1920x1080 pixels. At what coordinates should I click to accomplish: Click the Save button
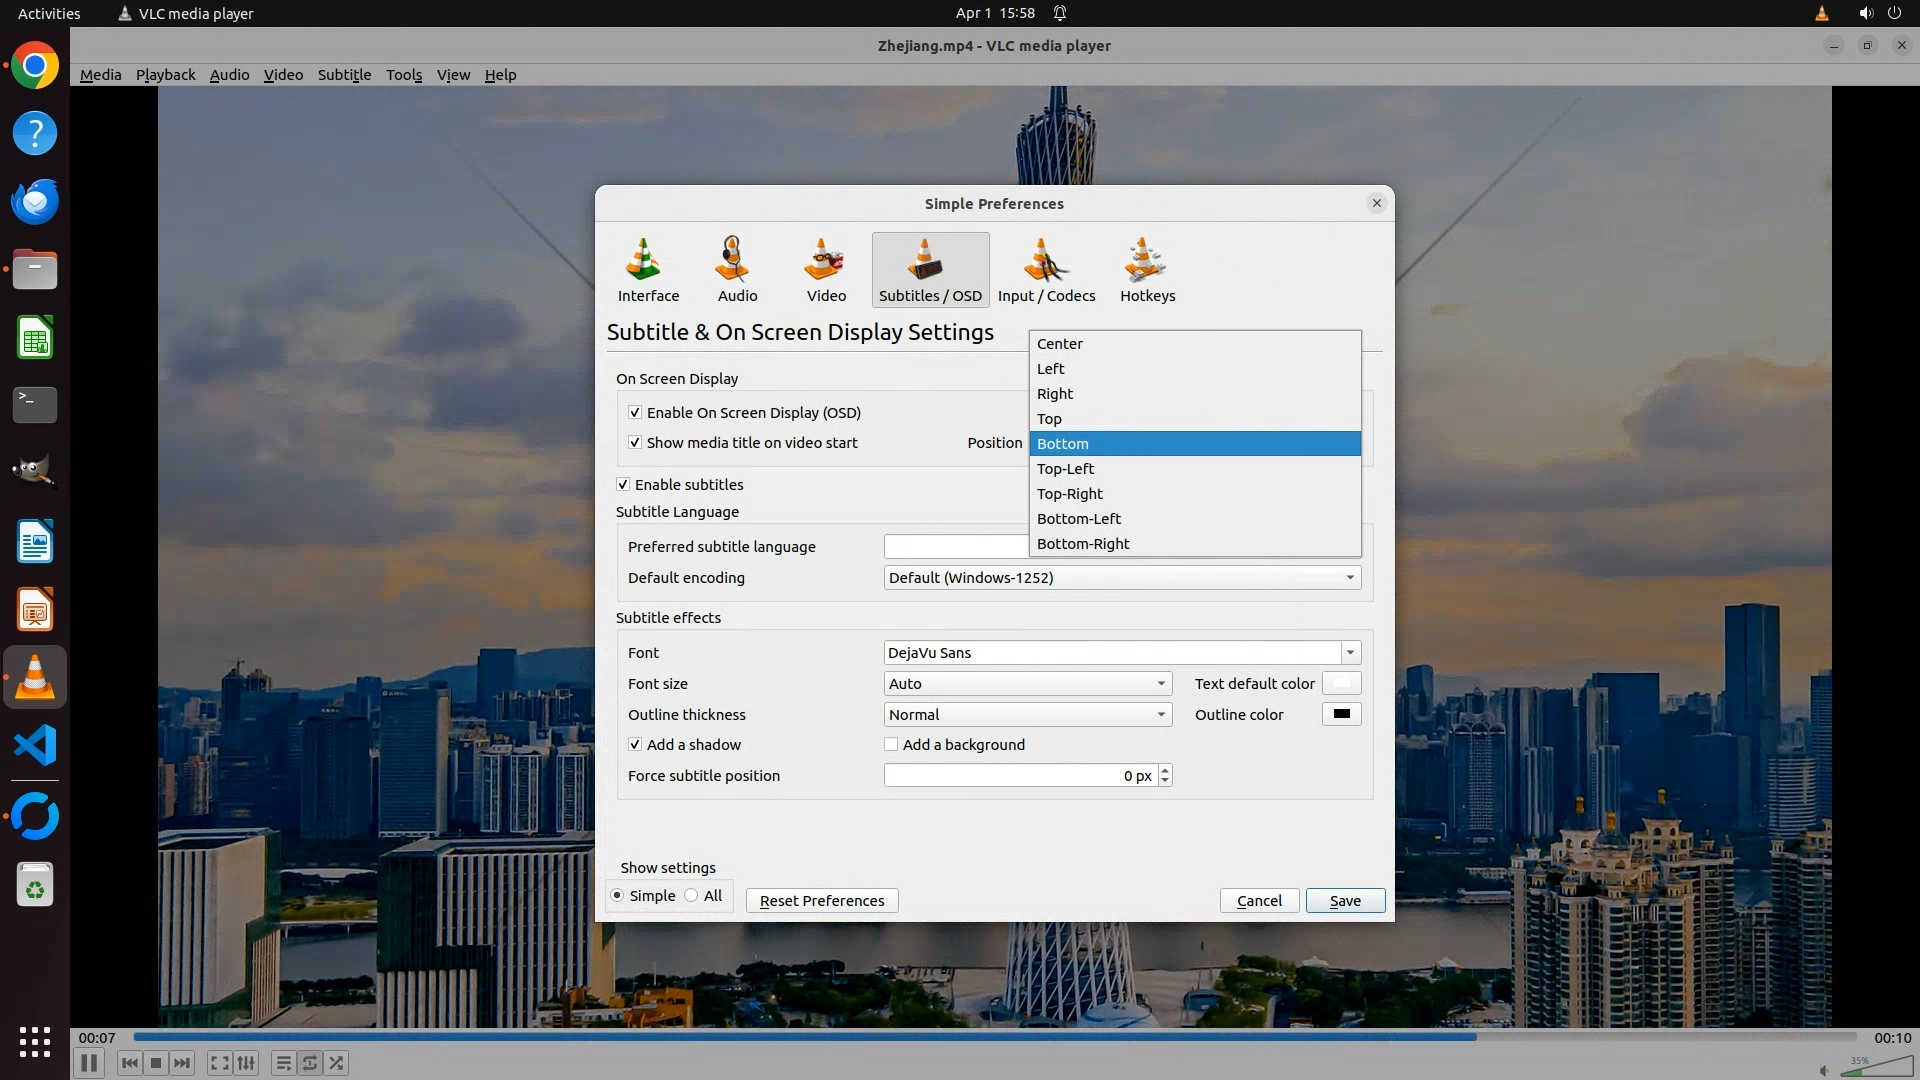tap(1344, 901)
